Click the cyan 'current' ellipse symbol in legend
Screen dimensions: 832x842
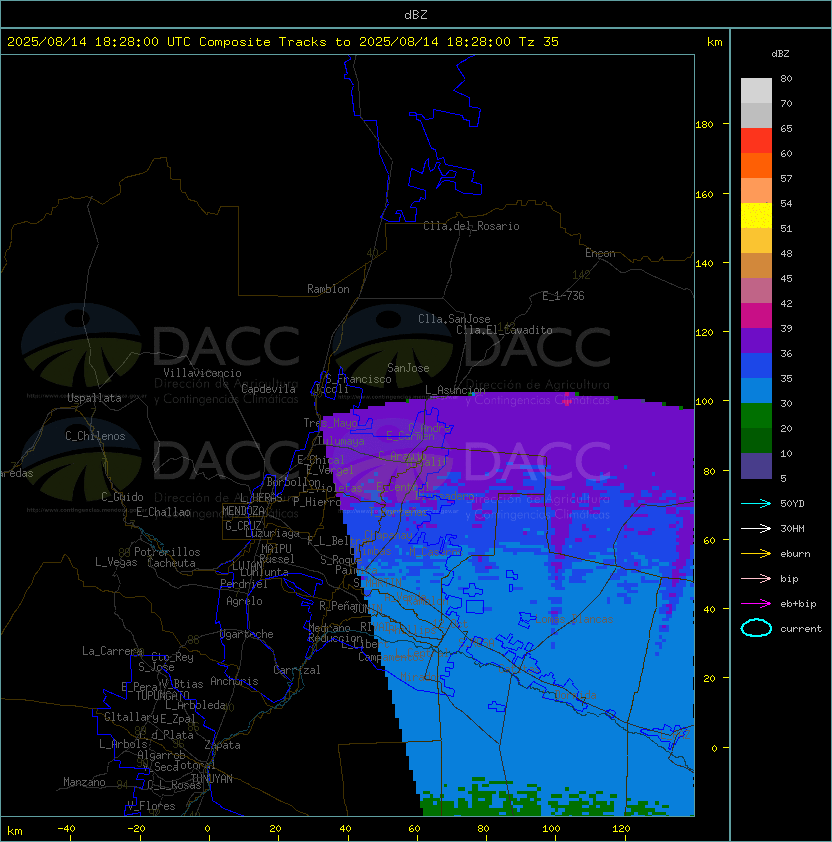[x=756, y=628]
